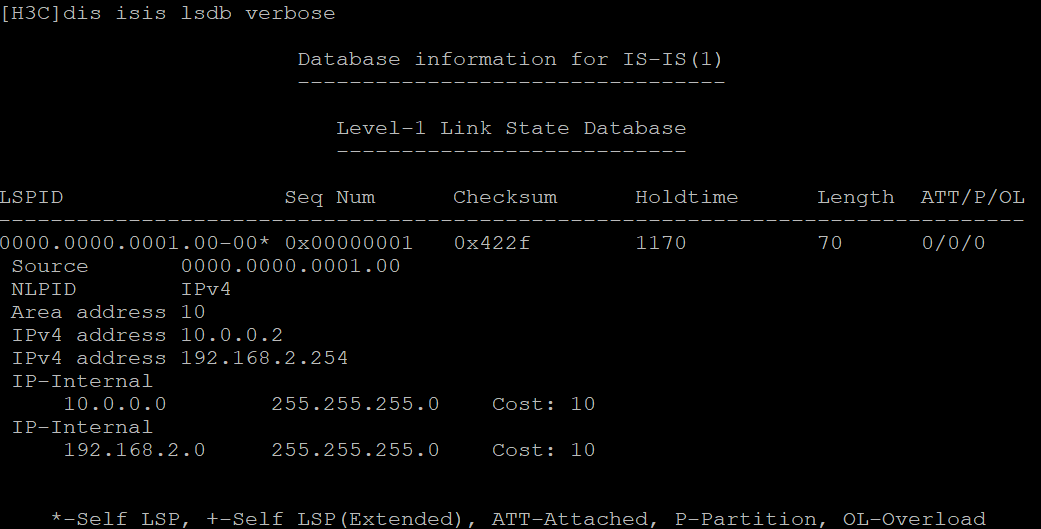
Task: Click the checksum value 0x422f
Action: point(492,243)
